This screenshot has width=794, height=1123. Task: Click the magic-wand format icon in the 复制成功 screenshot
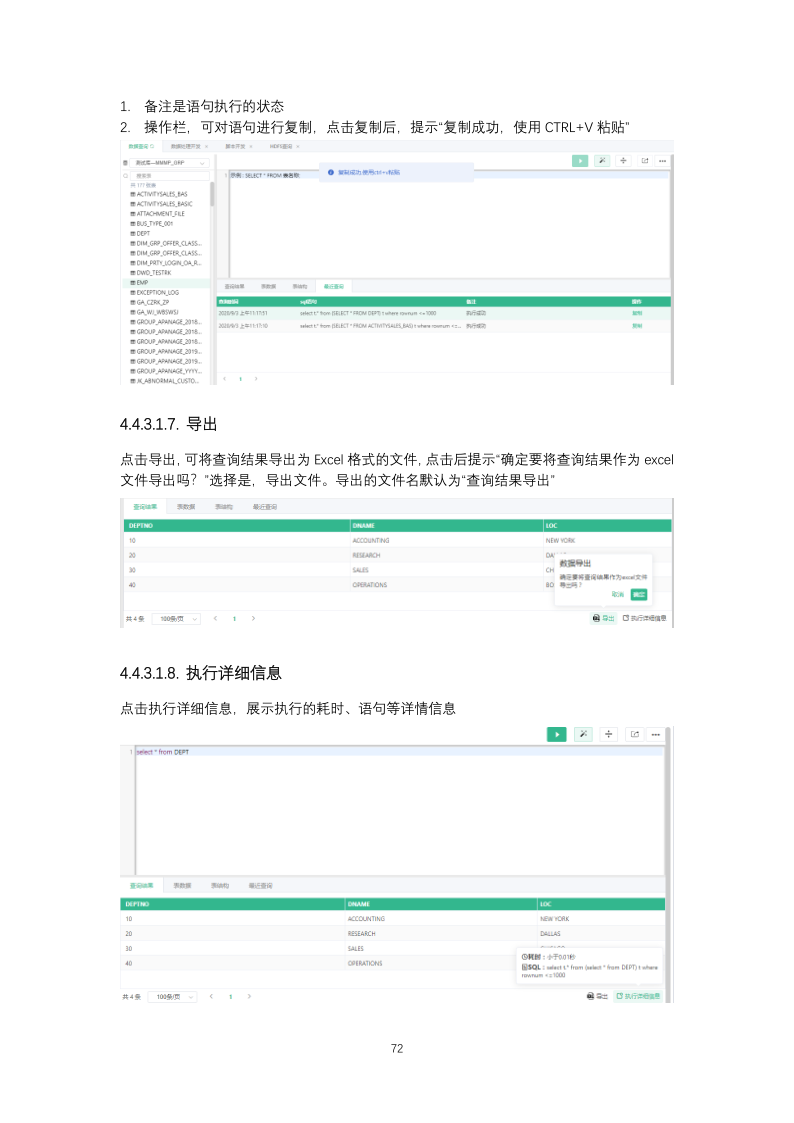coord(602,161)
